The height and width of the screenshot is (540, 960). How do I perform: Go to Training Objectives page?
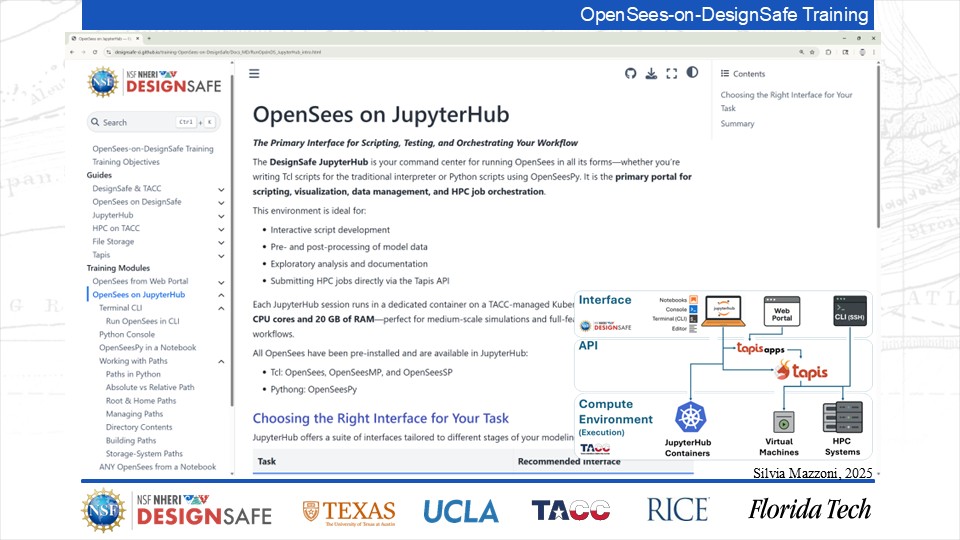[126, 162]
